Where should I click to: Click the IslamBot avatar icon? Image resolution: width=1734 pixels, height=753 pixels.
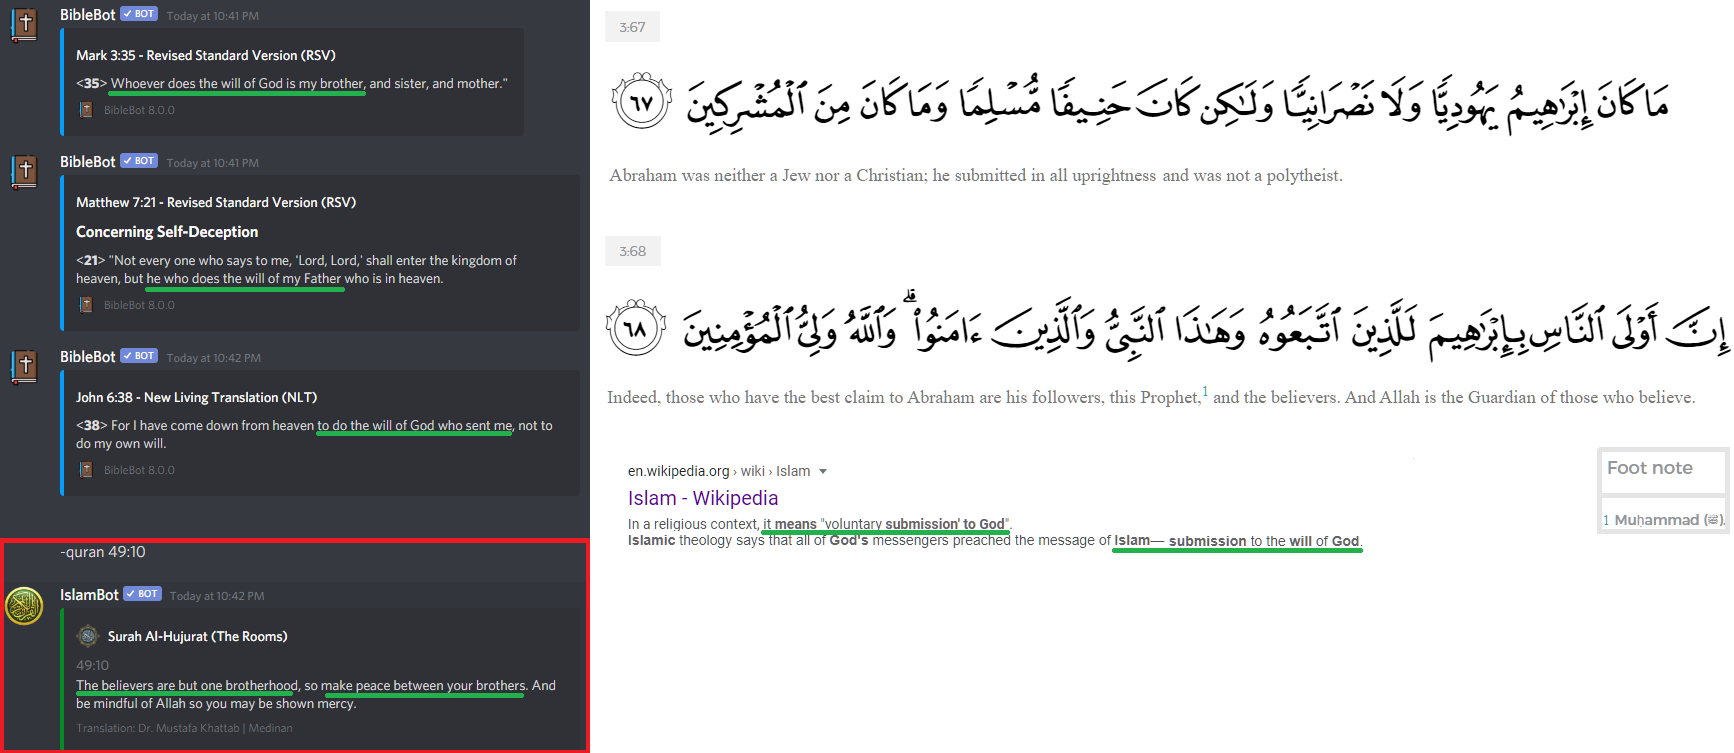(24, 606)
